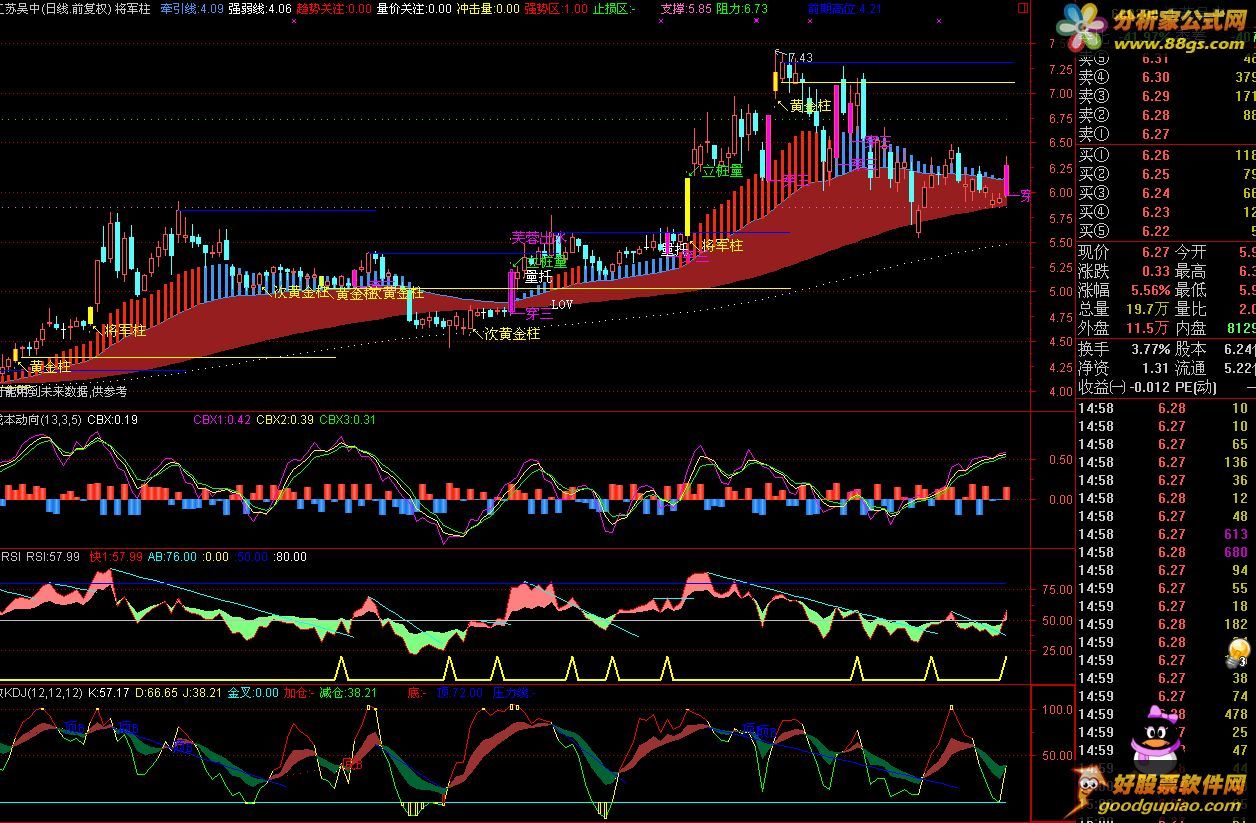Click the RSI:57.99 indicator value

point(53,557)
